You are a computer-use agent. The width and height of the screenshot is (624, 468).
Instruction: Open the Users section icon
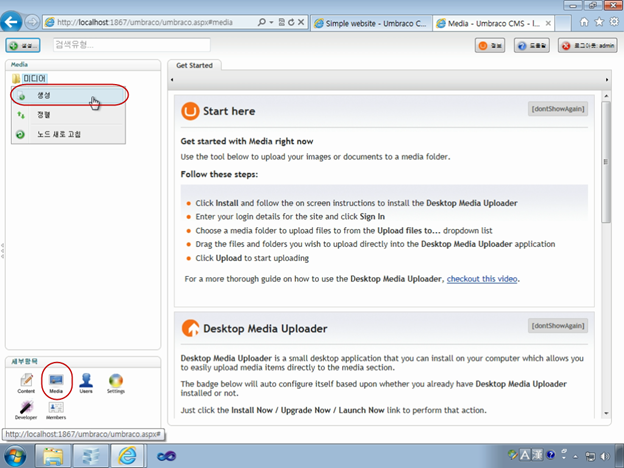86,383
